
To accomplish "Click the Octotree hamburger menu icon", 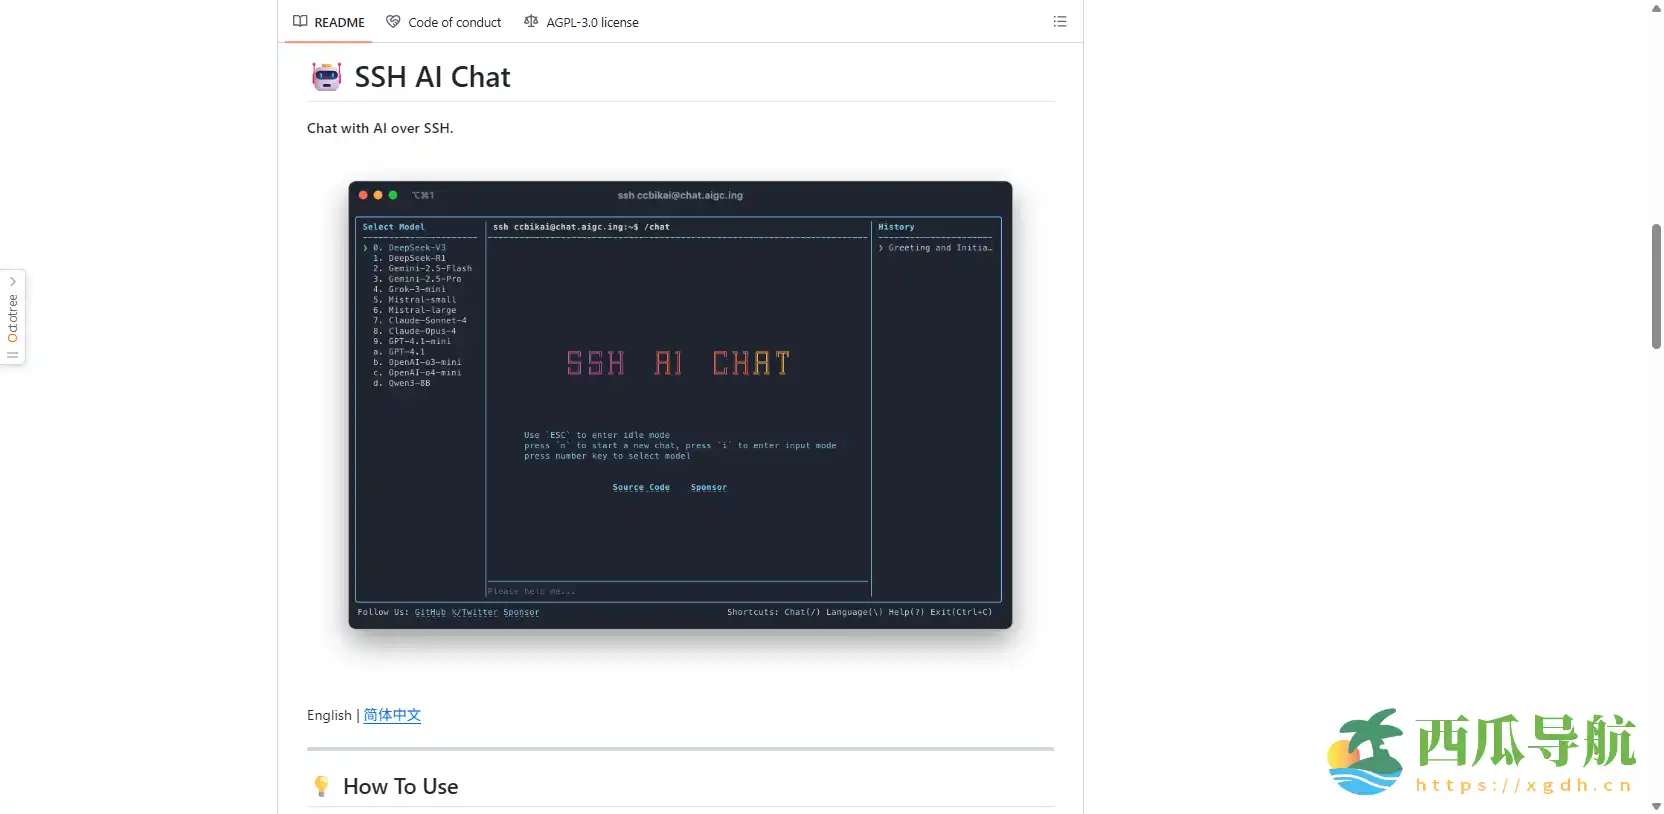I will coord(13,355).
